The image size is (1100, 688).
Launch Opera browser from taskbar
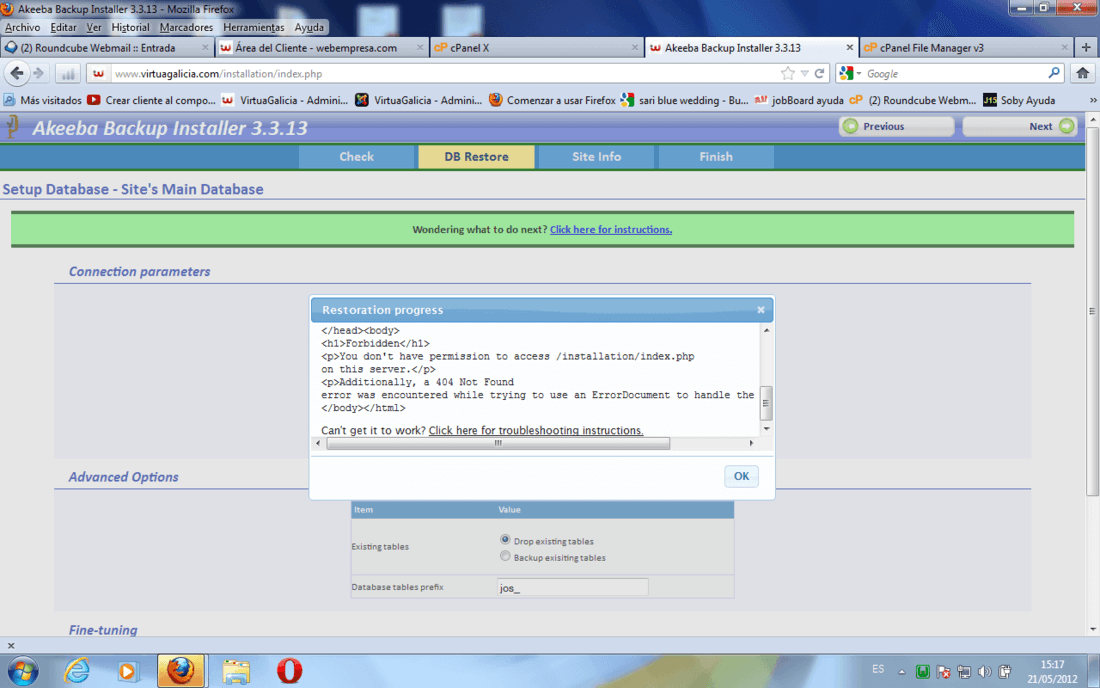pos(289,671)
